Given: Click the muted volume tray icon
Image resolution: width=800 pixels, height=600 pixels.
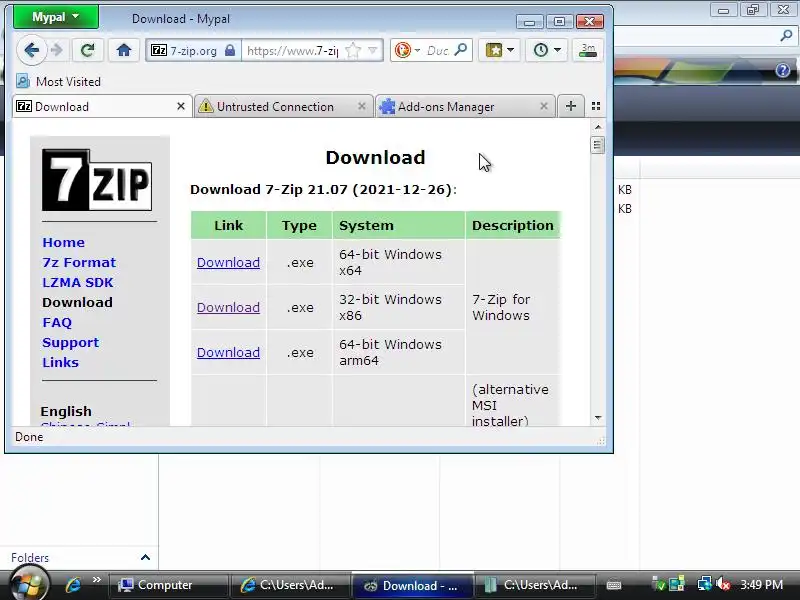Looking at the screenshot, I should tap(723, 584).
